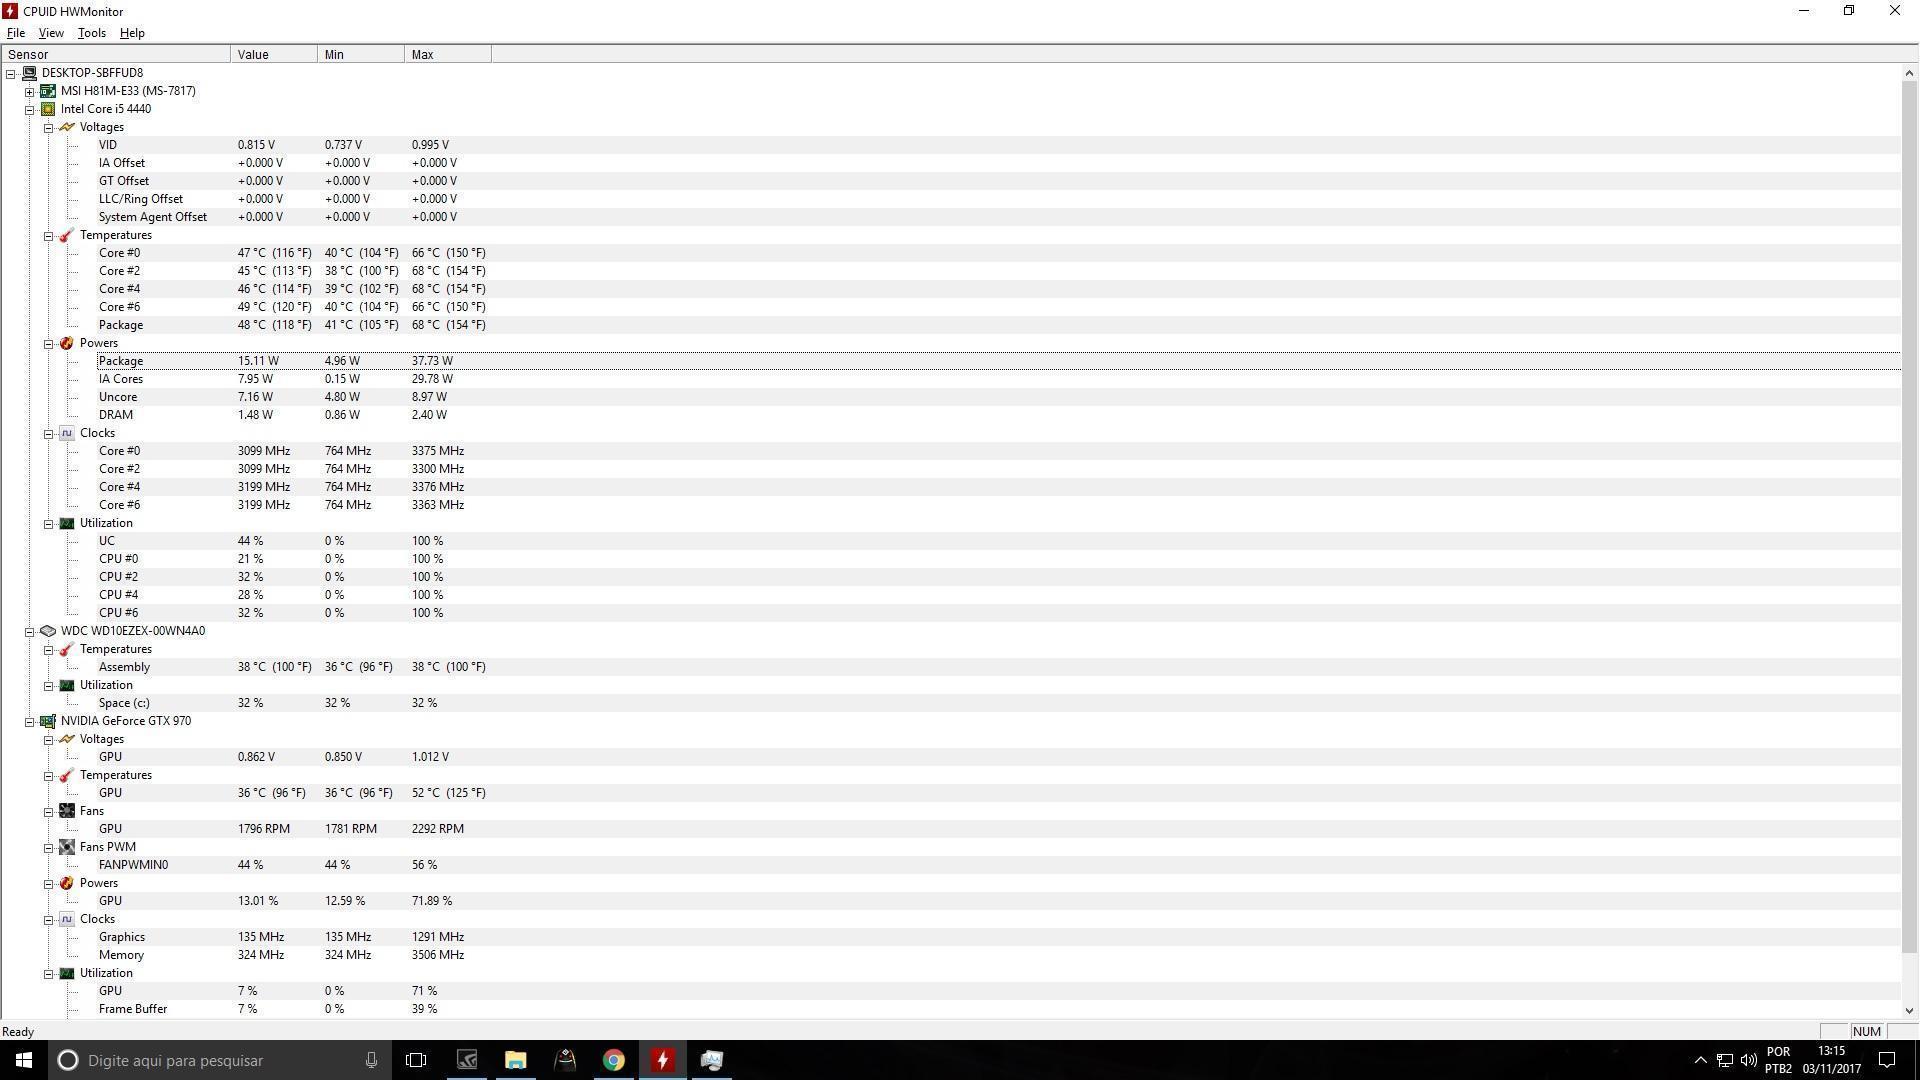Image resolution: width=1920 pixels, height=1080 pixels.
Task: Select the GPU Memory clock row
Action: pyautogui.click(x=998, y=955)
